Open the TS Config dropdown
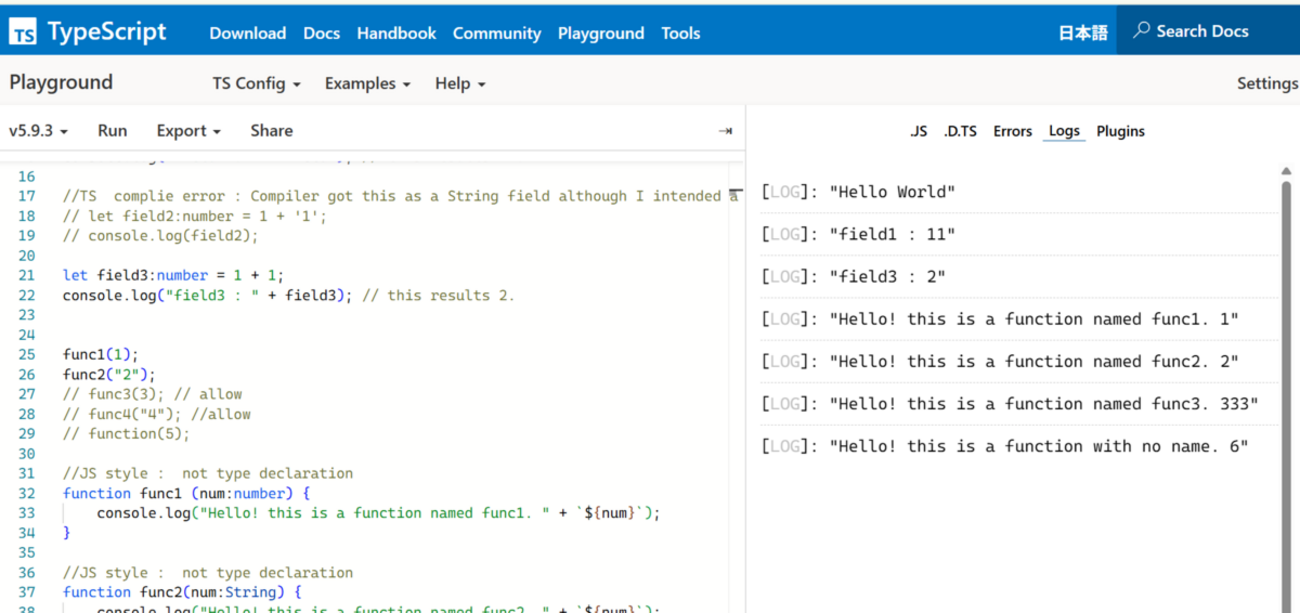Screen dimensions: 1300x613 (256, 84)
